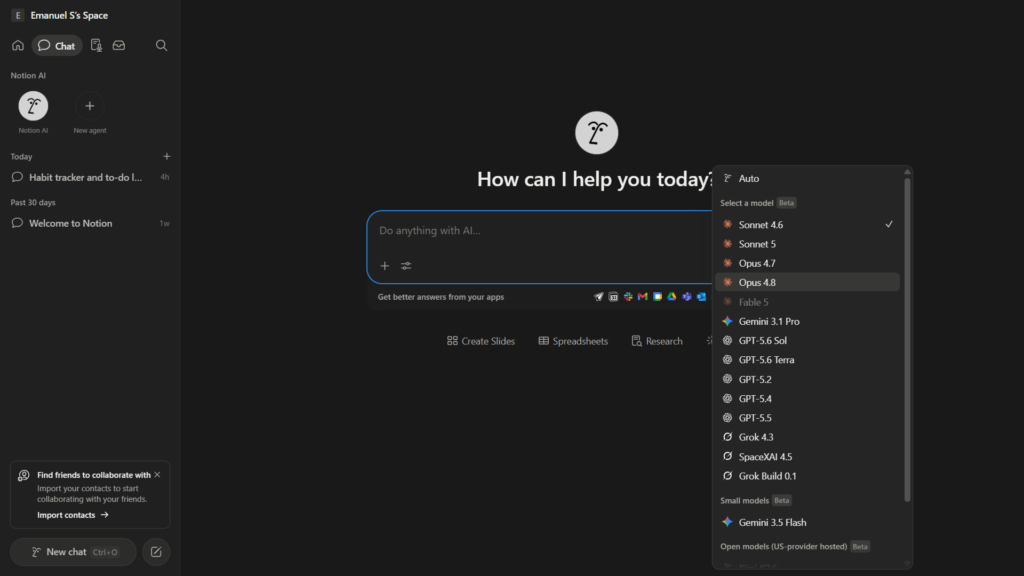Image resolution: width=1024 pixels, height=576 pixels.
Task: Choose GPT-5.2 model
Action: click(x=807, y=379)
